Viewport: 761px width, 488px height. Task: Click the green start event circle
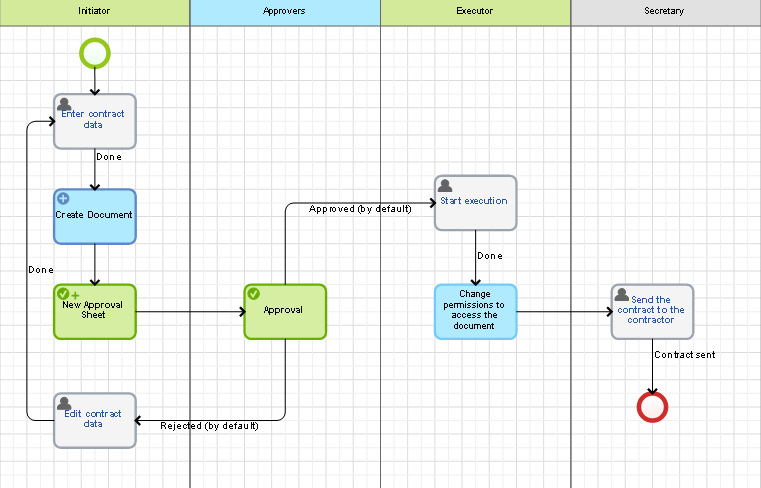click(x=95, y=52)
